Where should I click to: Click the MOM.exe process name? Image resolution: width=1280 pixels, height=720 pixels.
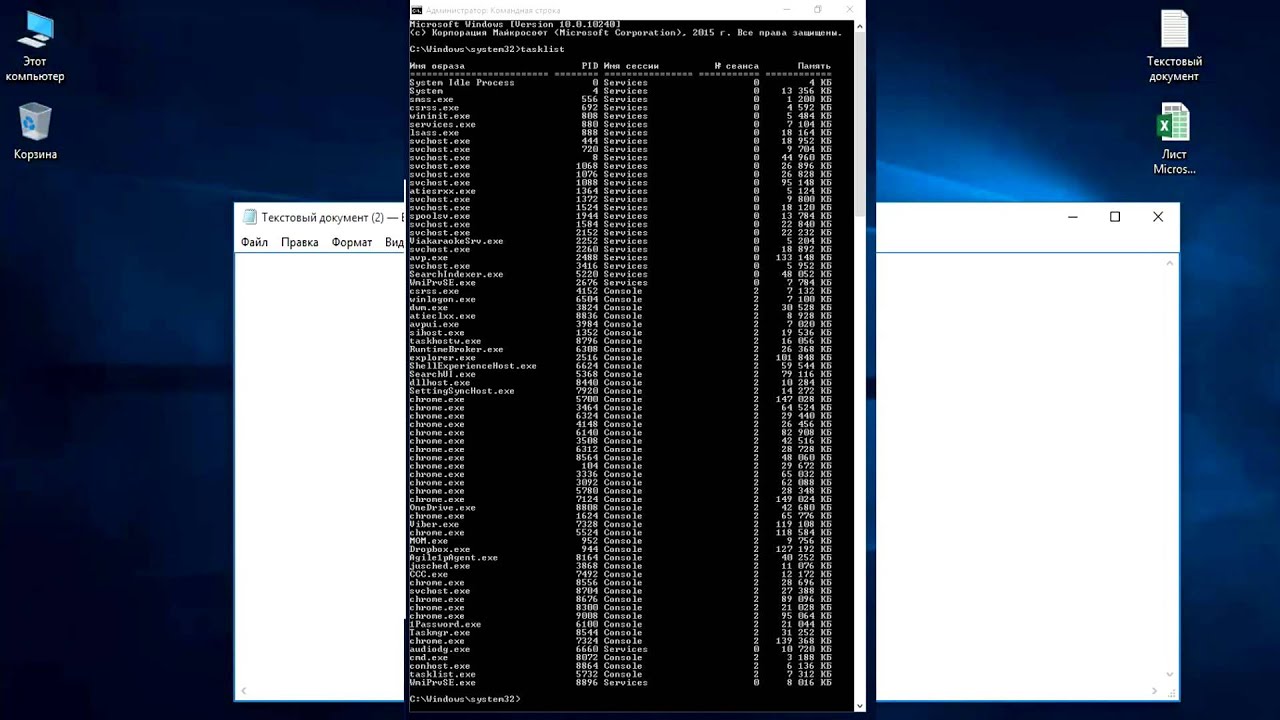[428, 541]
